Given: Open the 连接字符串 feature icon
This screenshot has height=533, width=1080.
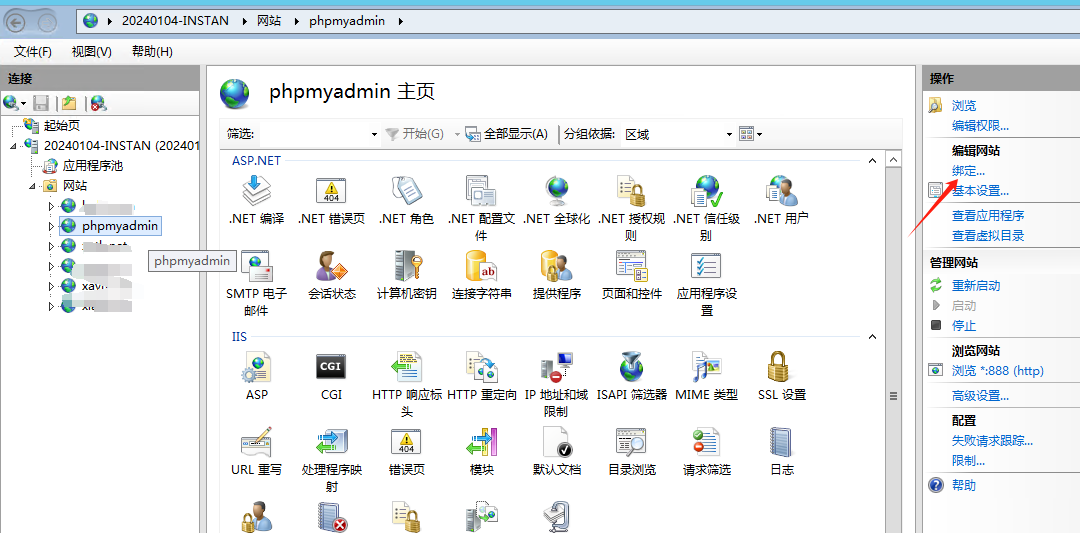Looking at the screenshot, I should (x=481, y=266).
